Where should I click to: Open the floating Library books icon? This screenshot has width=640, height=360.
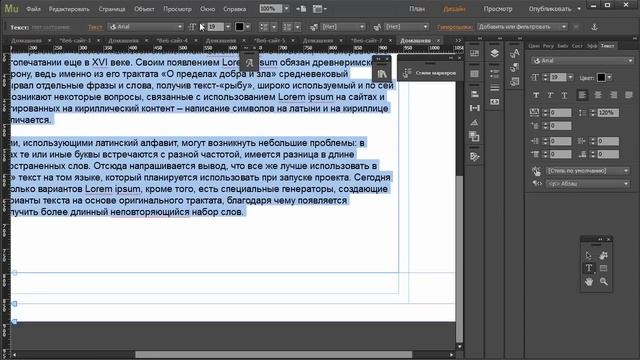pyautogui.click(x=382, y=74)
